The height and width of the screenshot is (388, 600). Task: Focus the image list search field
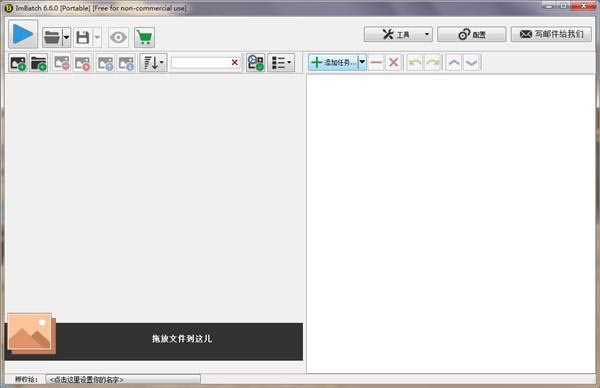(x=200, y=63)
